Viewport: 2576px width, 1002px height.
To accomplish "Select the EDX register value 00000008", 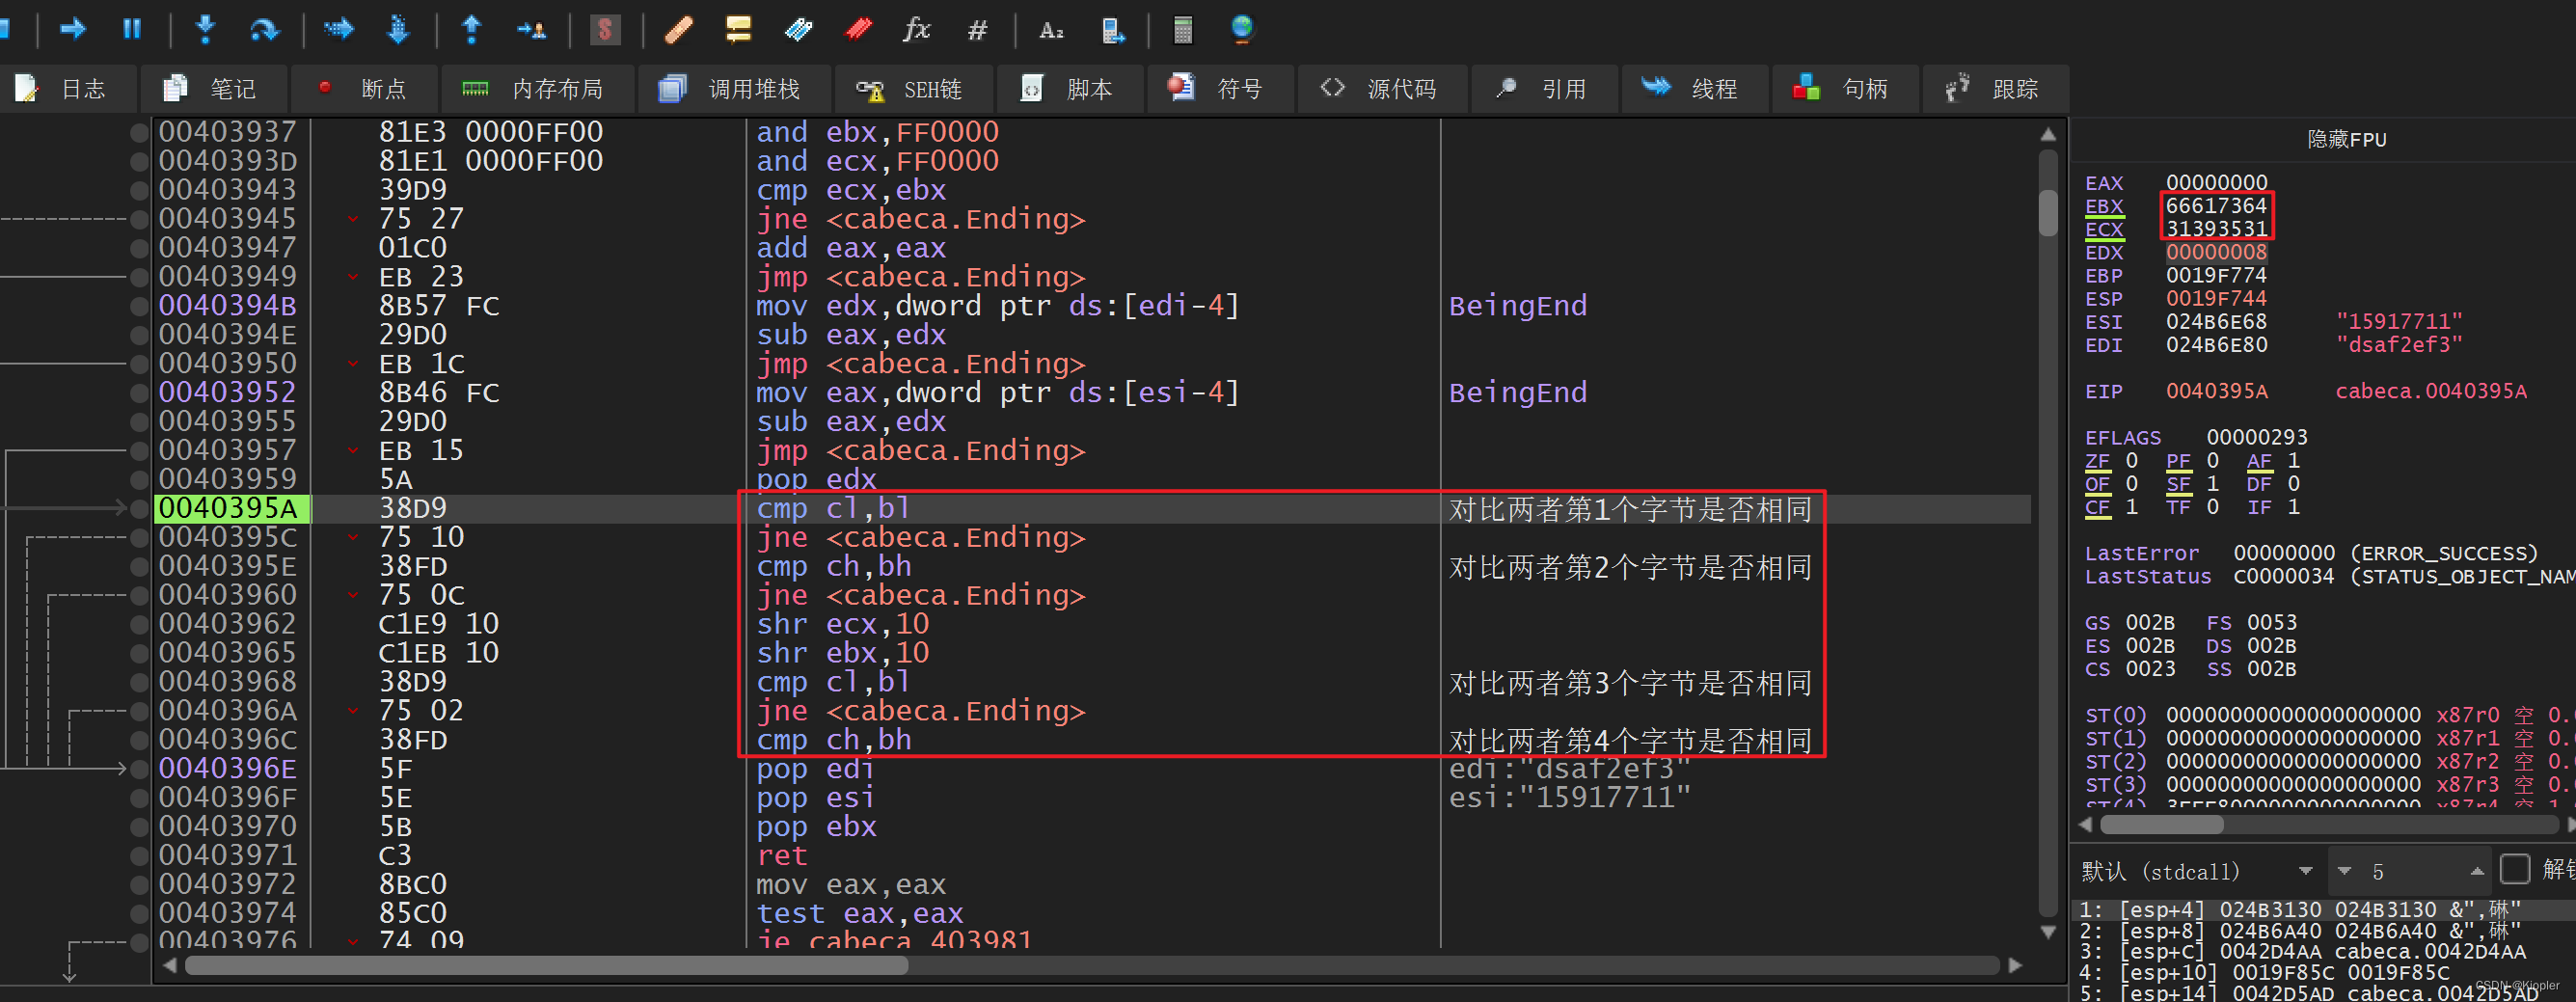I will click(2216, 252).
